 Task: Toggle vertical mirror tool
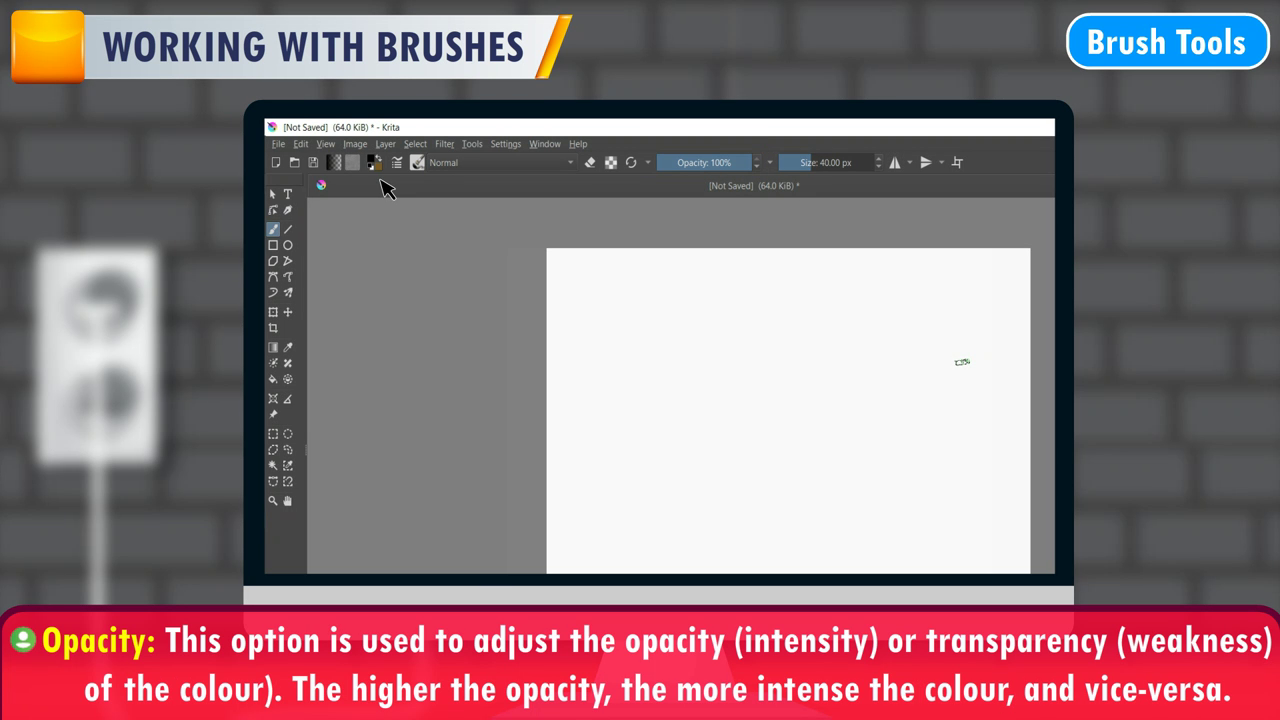926,163
